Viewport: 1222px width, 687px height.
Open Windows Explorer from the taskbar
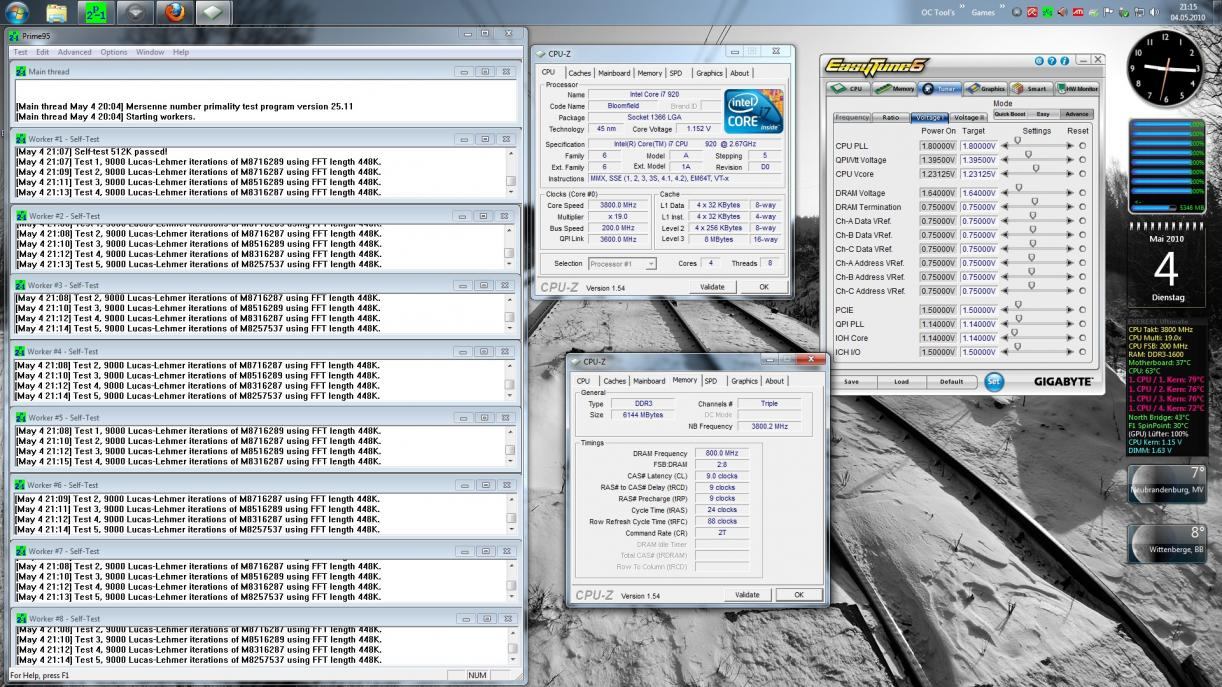[57, 12]
